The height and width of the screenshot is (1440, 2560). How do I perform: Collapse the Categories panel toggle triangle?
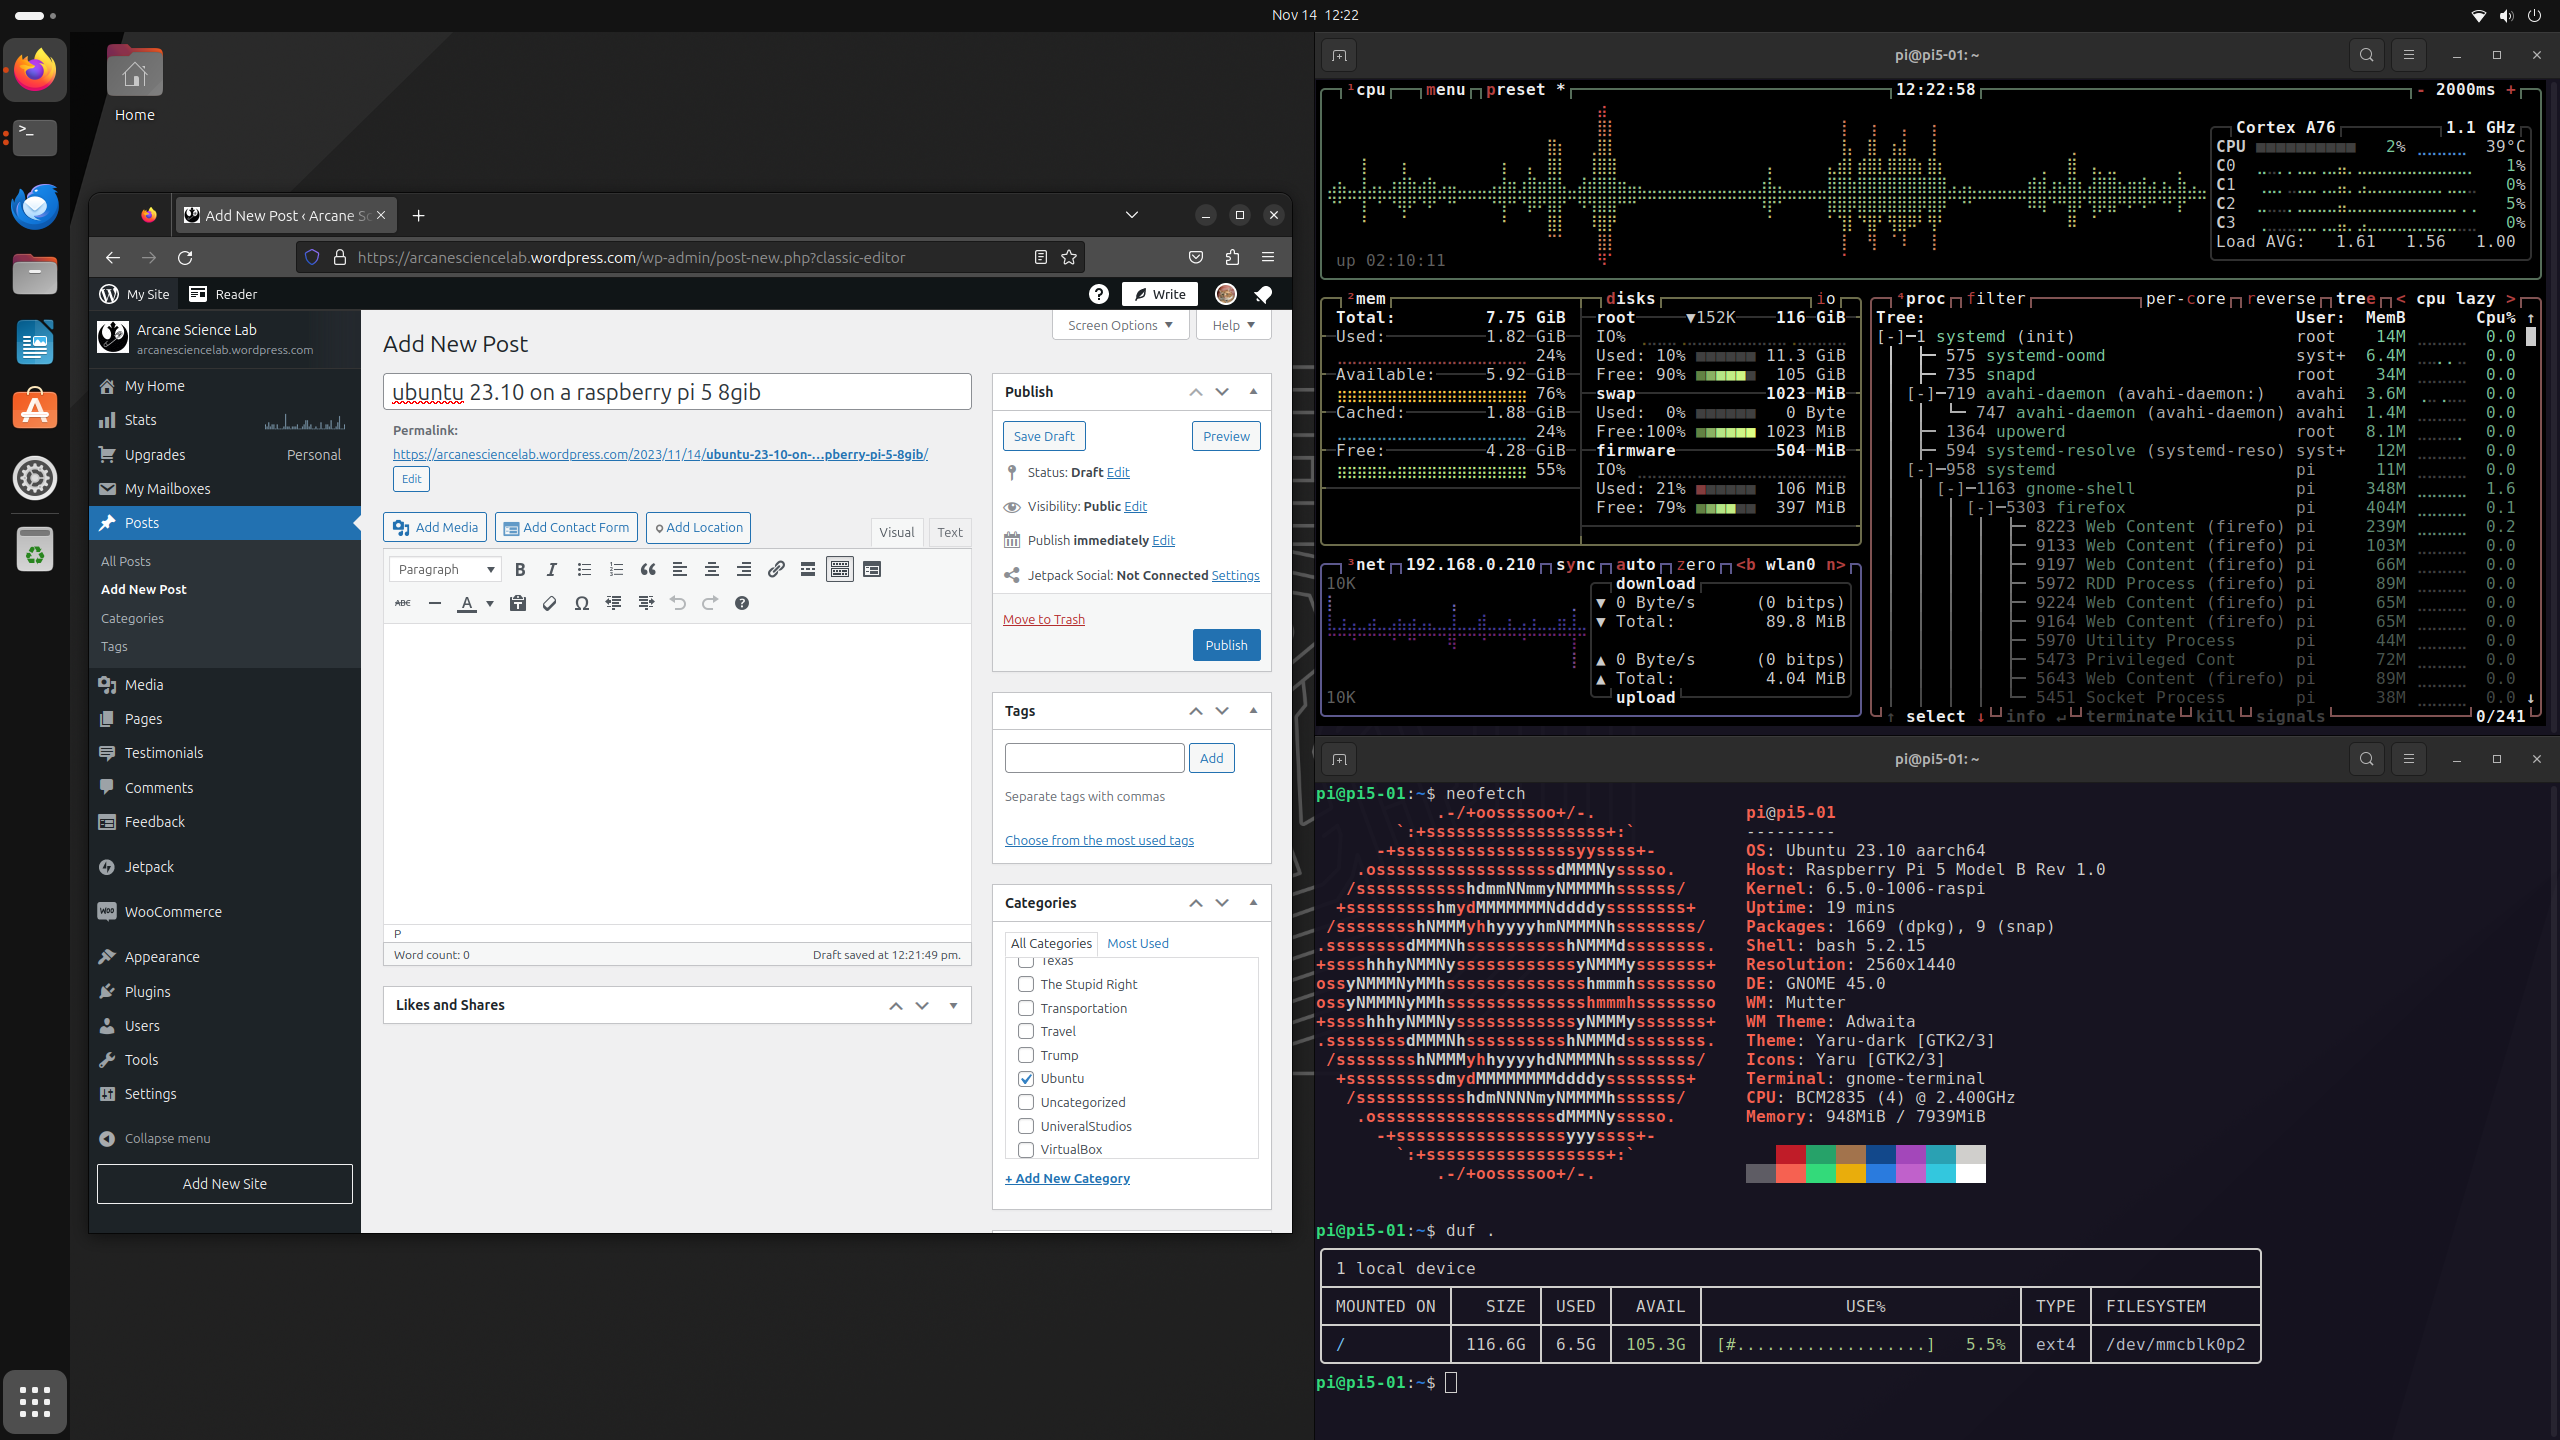click(1253, 903)
